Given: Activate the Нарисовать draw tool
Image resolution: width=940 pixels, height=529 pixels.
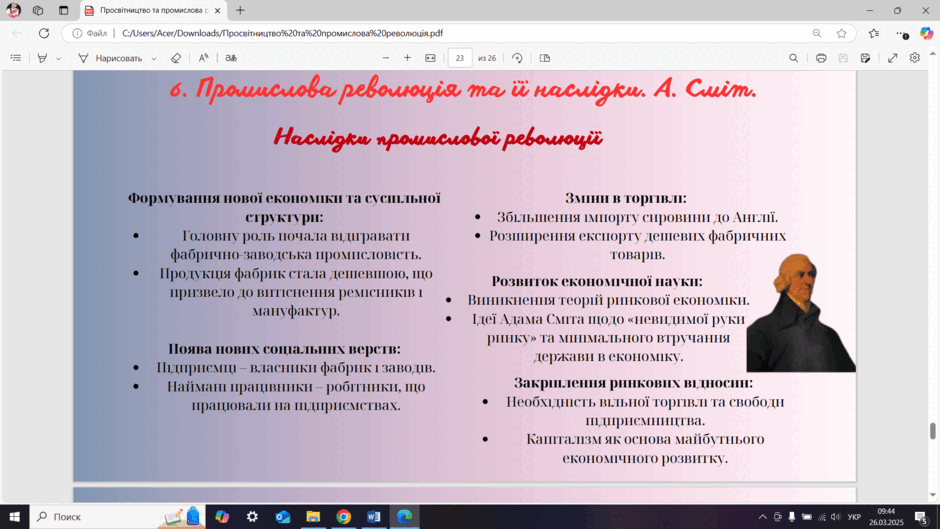Looking at the screenshot, I should pos(110,58).
